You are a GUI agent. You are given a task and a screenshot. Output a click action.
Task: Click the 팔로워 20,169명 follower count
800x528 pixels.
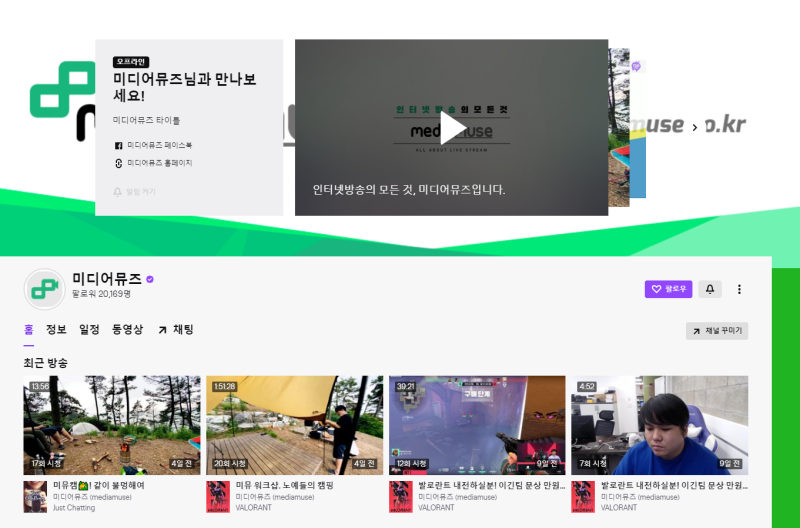coord(102,294)
